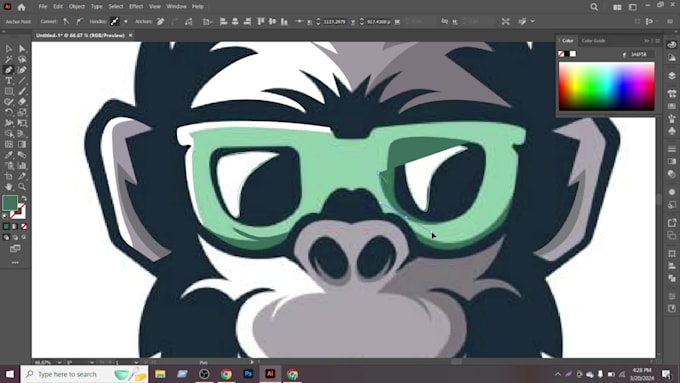Viewport: 680px width, 383px height.
Task: Select the Direct Selection tool
Action: click(22, 49)
